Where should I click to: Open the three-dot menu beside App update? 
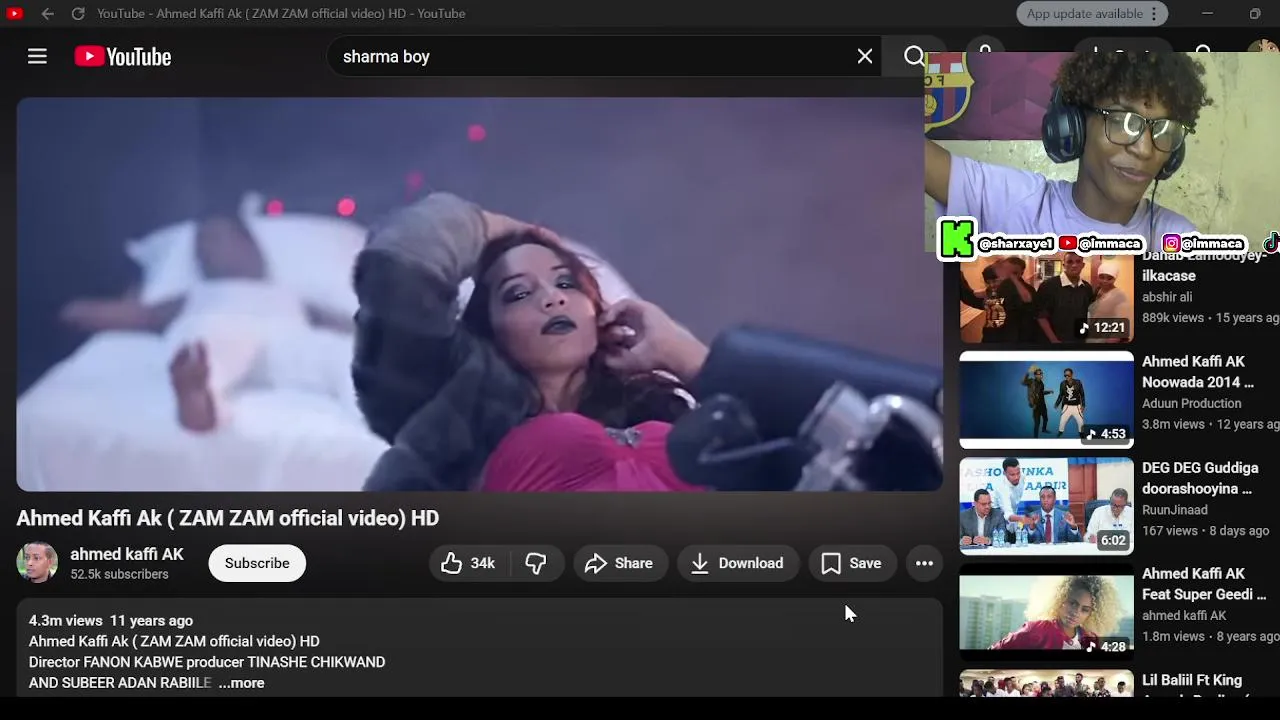point(1154,14)
